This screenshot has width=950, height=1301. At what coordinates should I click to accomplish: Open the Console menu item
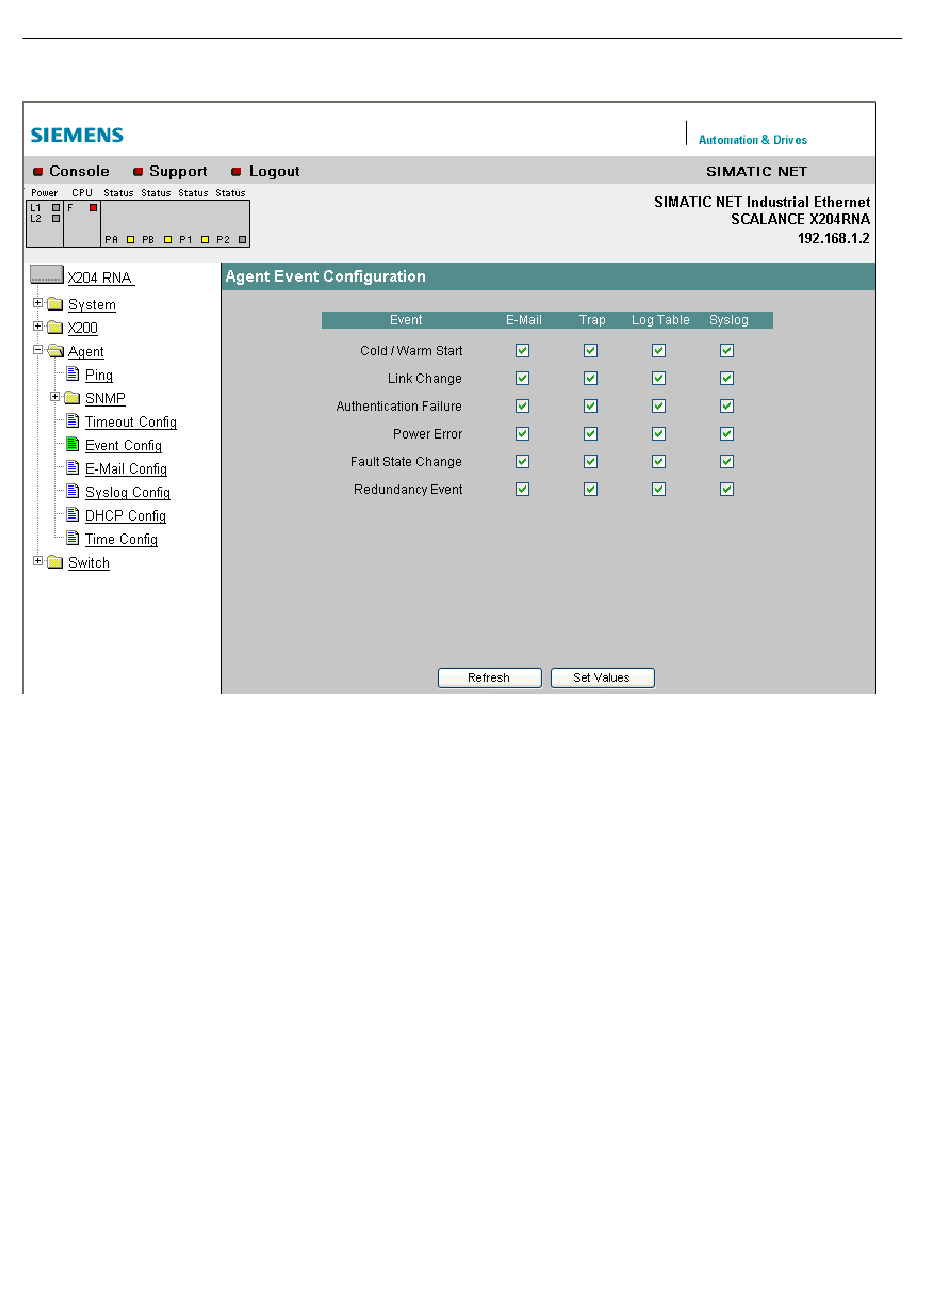(79, 171)
